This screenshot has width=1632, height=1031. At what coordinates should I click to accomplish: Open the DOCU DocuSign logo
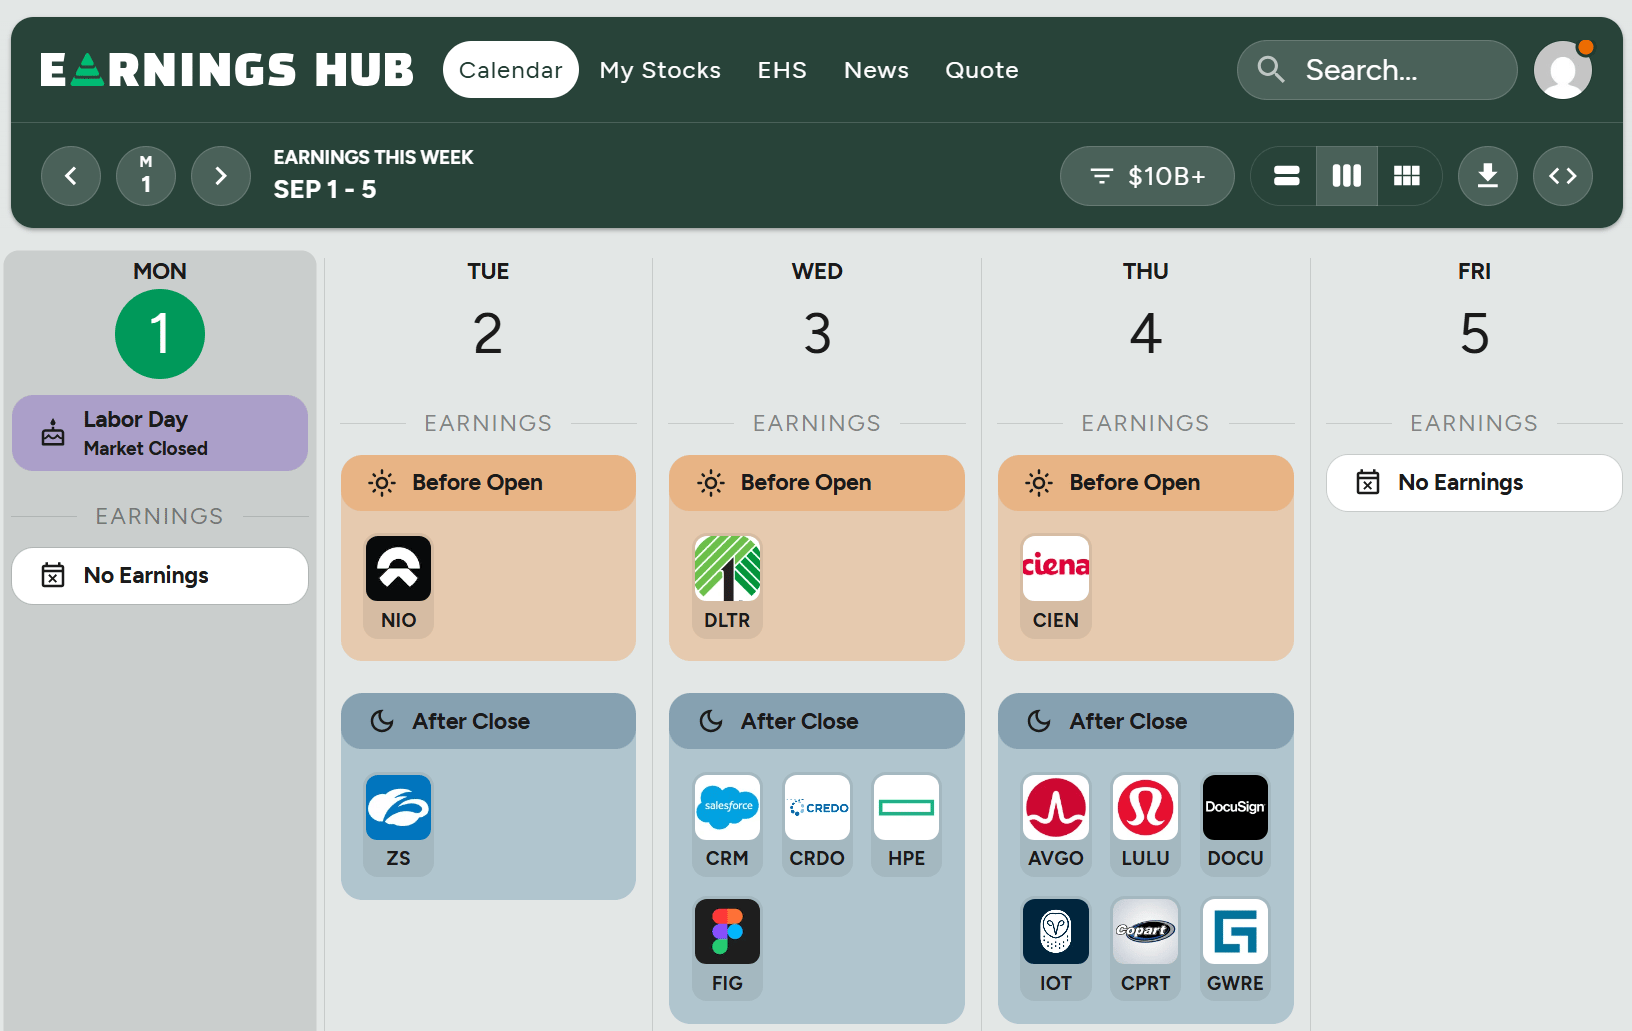point(1235,807)
